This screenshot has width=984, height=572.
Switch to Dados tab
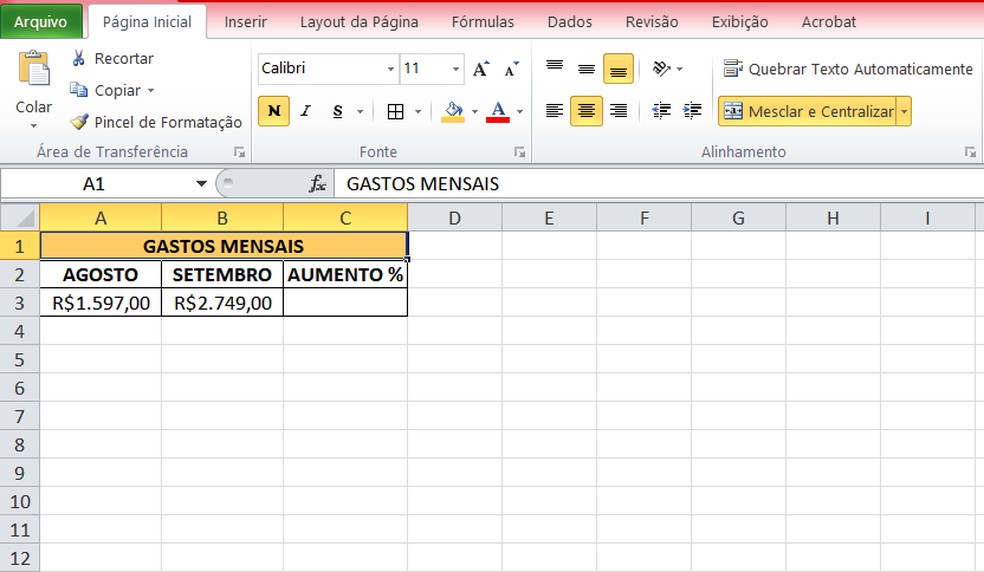pos(569,22)
